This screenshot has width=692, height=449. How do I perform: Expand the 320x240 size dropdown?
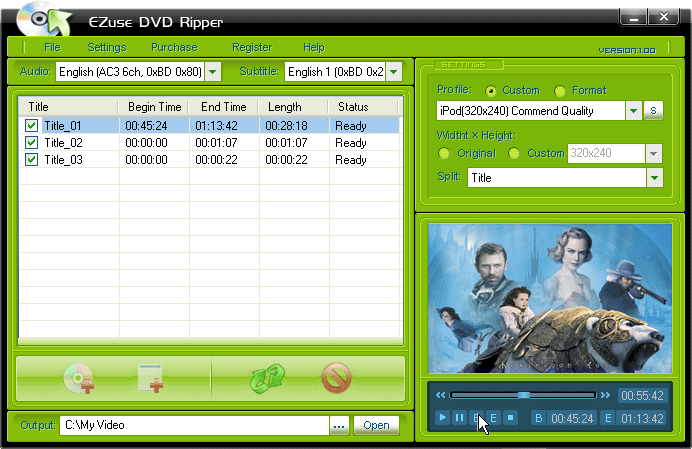[654, 153]
